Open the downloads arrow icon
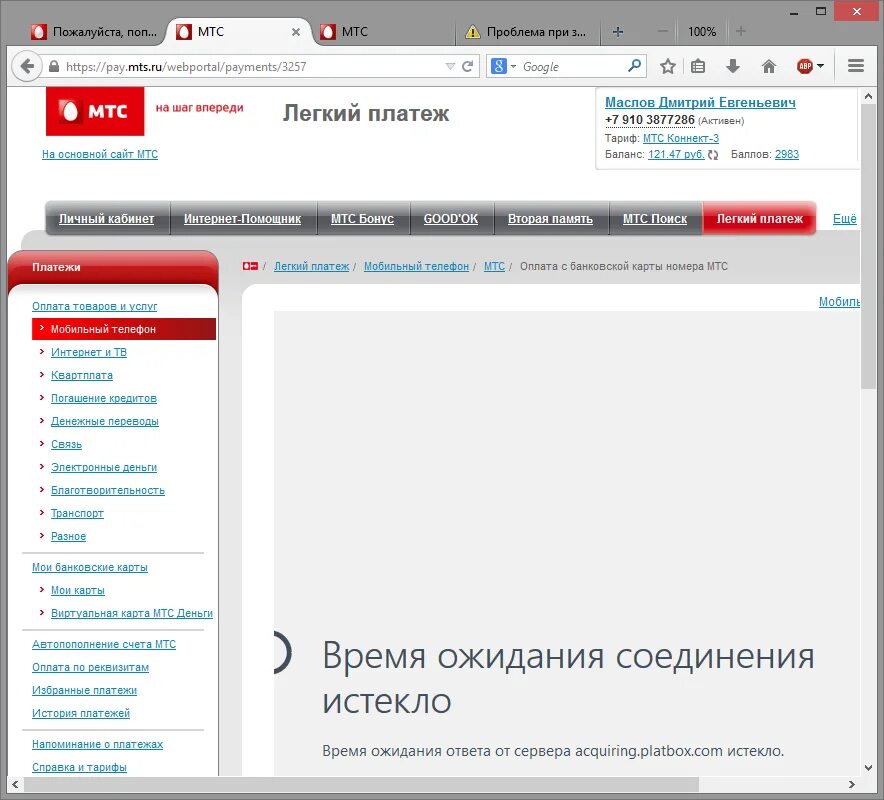The width and height of the screenshot is (884, 800). pos(732,67)
